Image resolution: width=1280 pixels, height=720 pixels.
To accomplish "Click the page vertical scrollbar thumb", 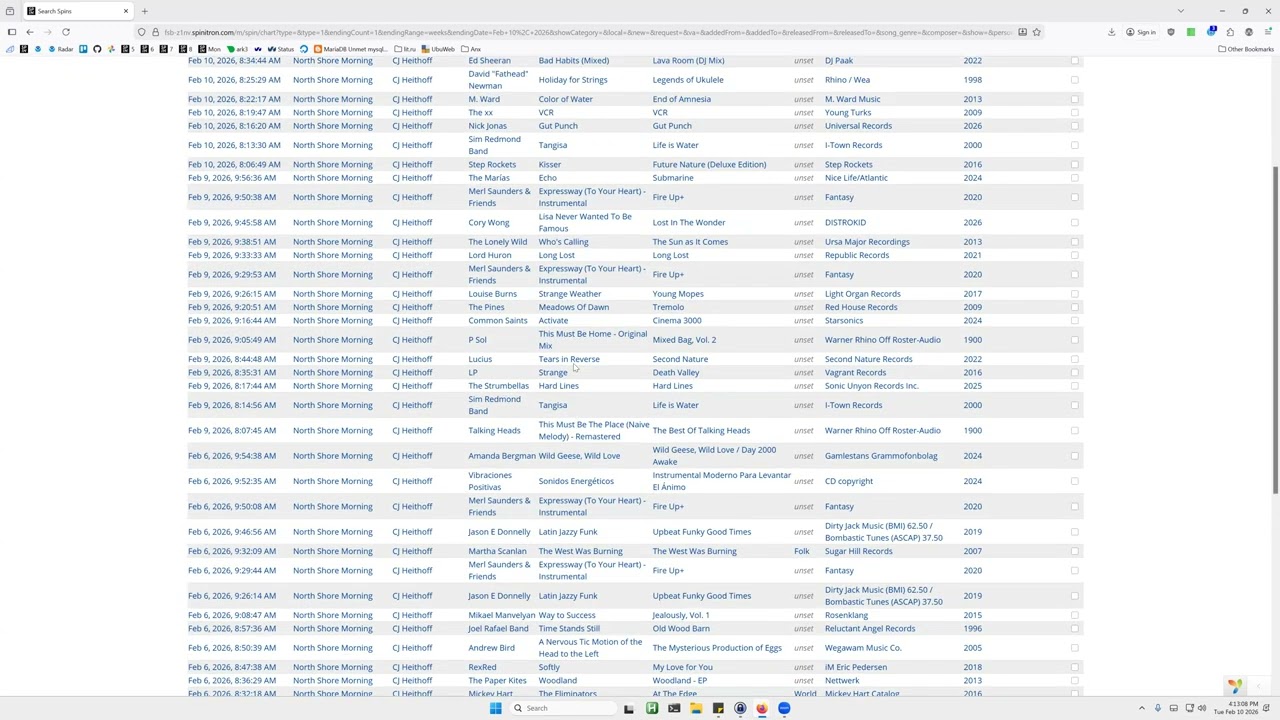I will click(1275, 328).
